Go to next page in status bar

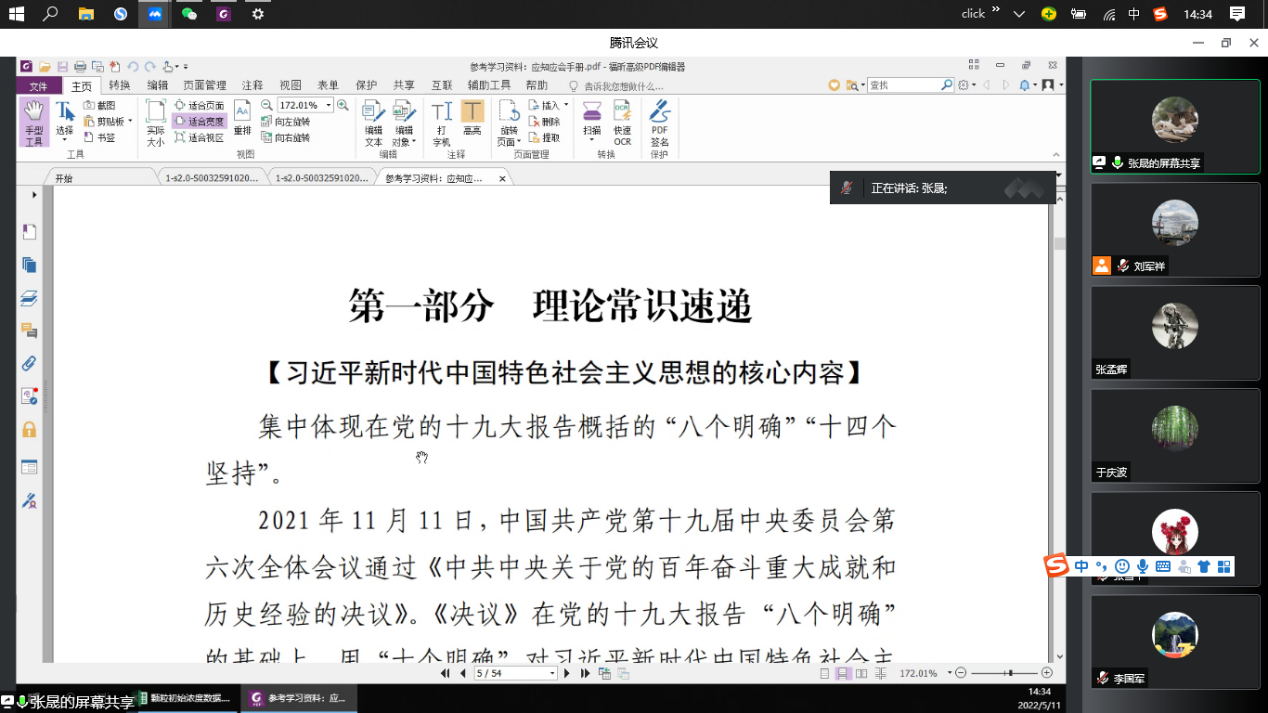tap(567, 674)
